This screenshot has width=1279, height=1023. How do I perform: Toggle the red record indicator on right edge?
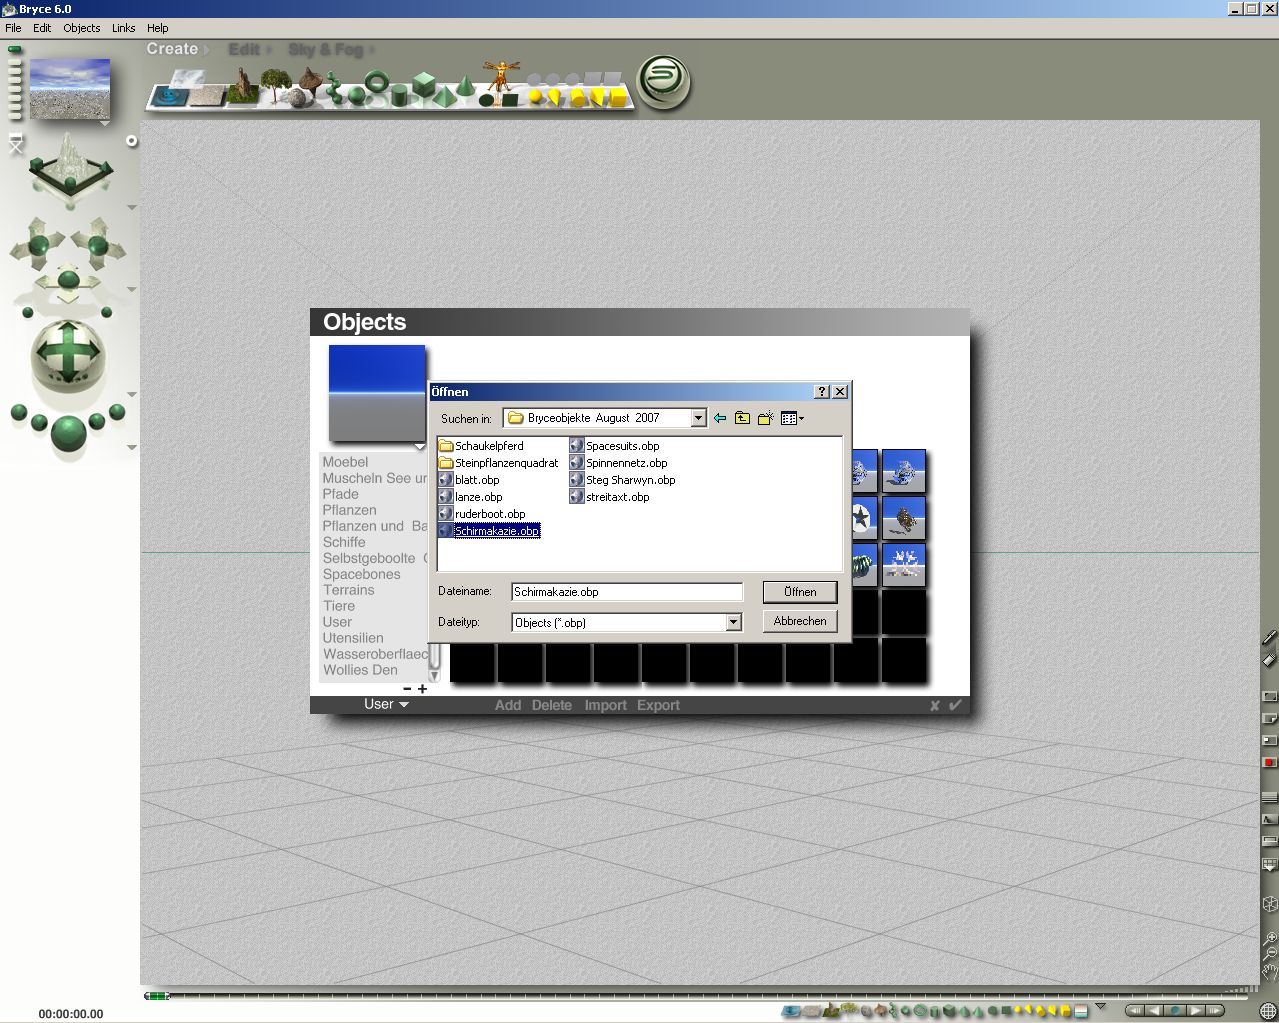point(1269,762)
